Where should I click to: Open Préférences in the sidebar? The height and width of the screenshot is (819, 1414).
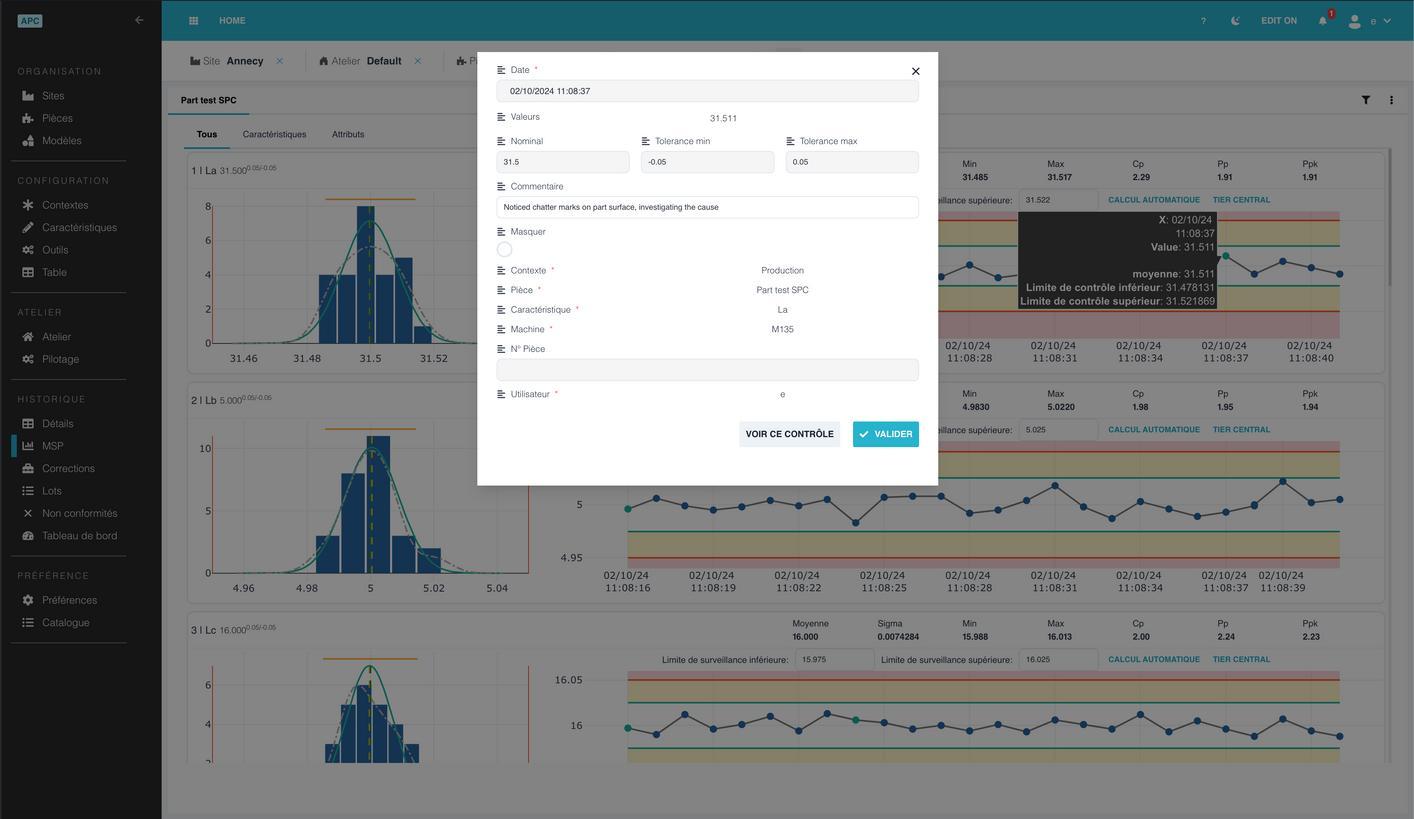point(69,600)
